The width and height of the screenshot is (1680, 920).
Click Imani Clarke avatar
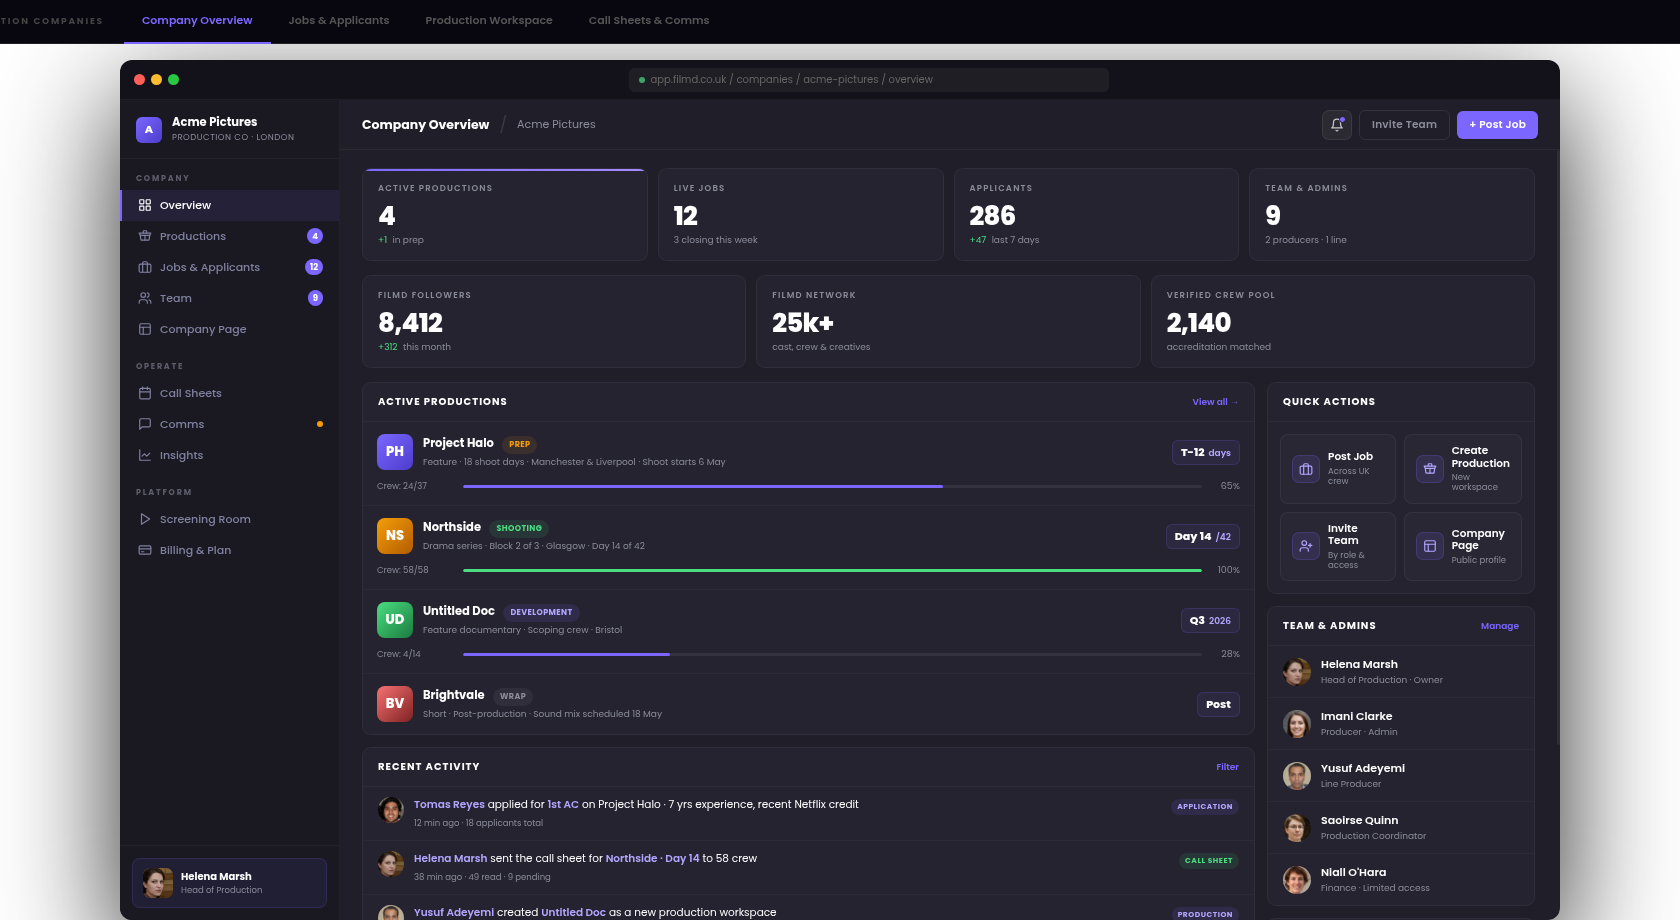click(1297, 724)
